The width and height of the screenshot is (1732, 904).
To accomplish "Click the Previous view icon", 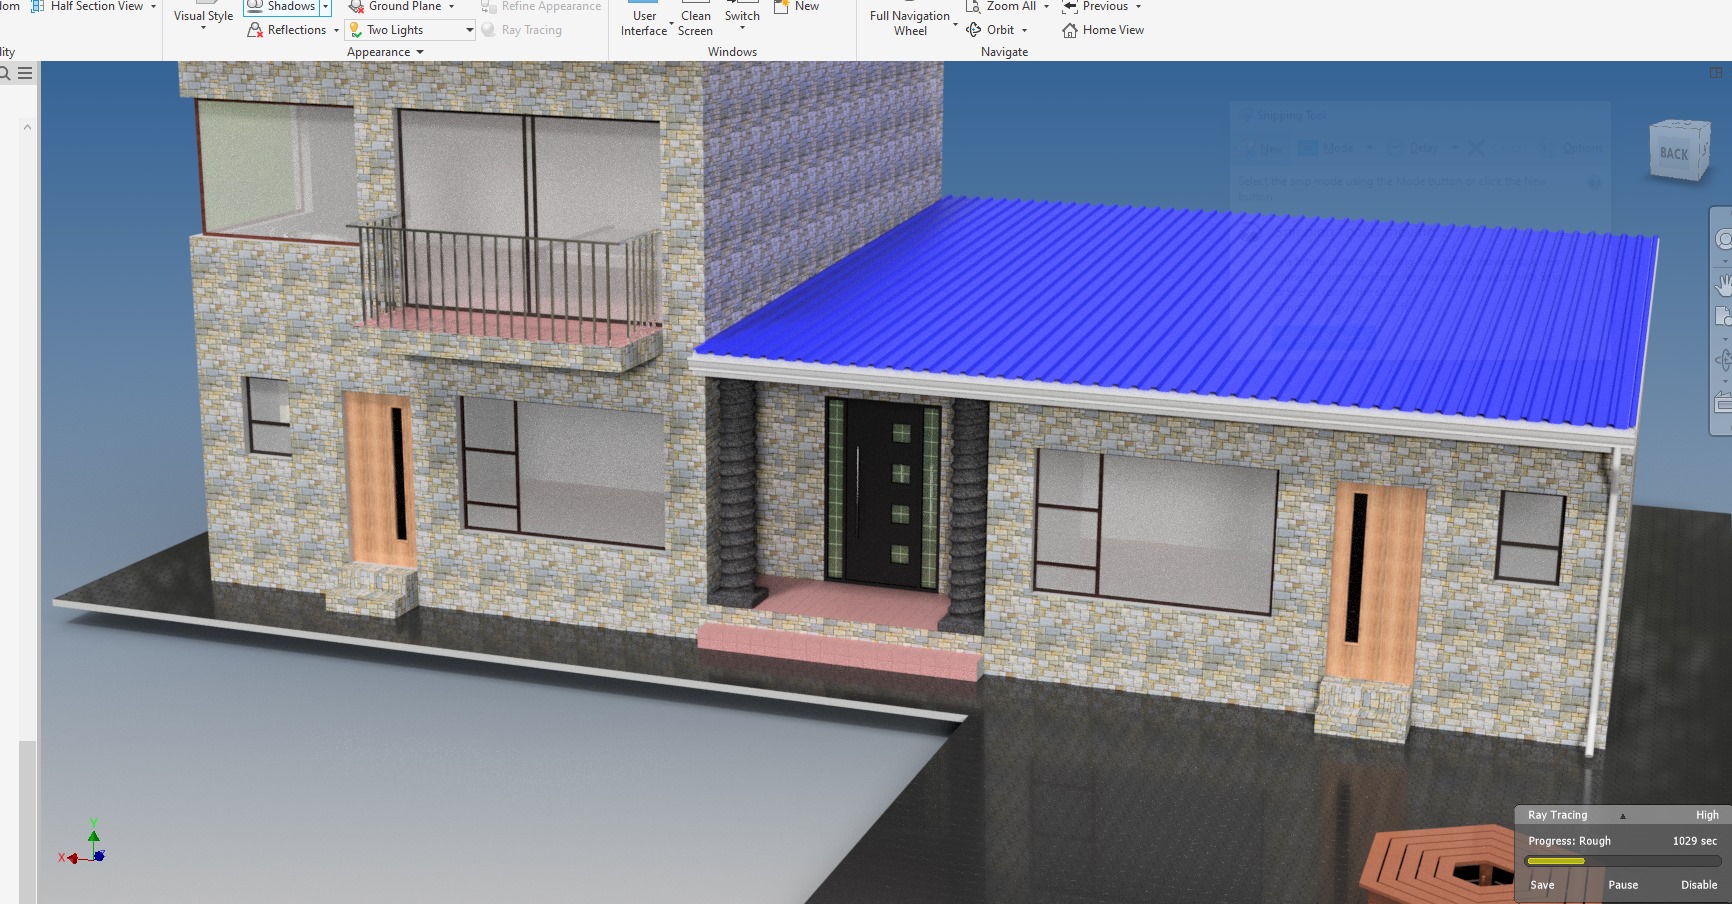I will (x=1069, y=6).
